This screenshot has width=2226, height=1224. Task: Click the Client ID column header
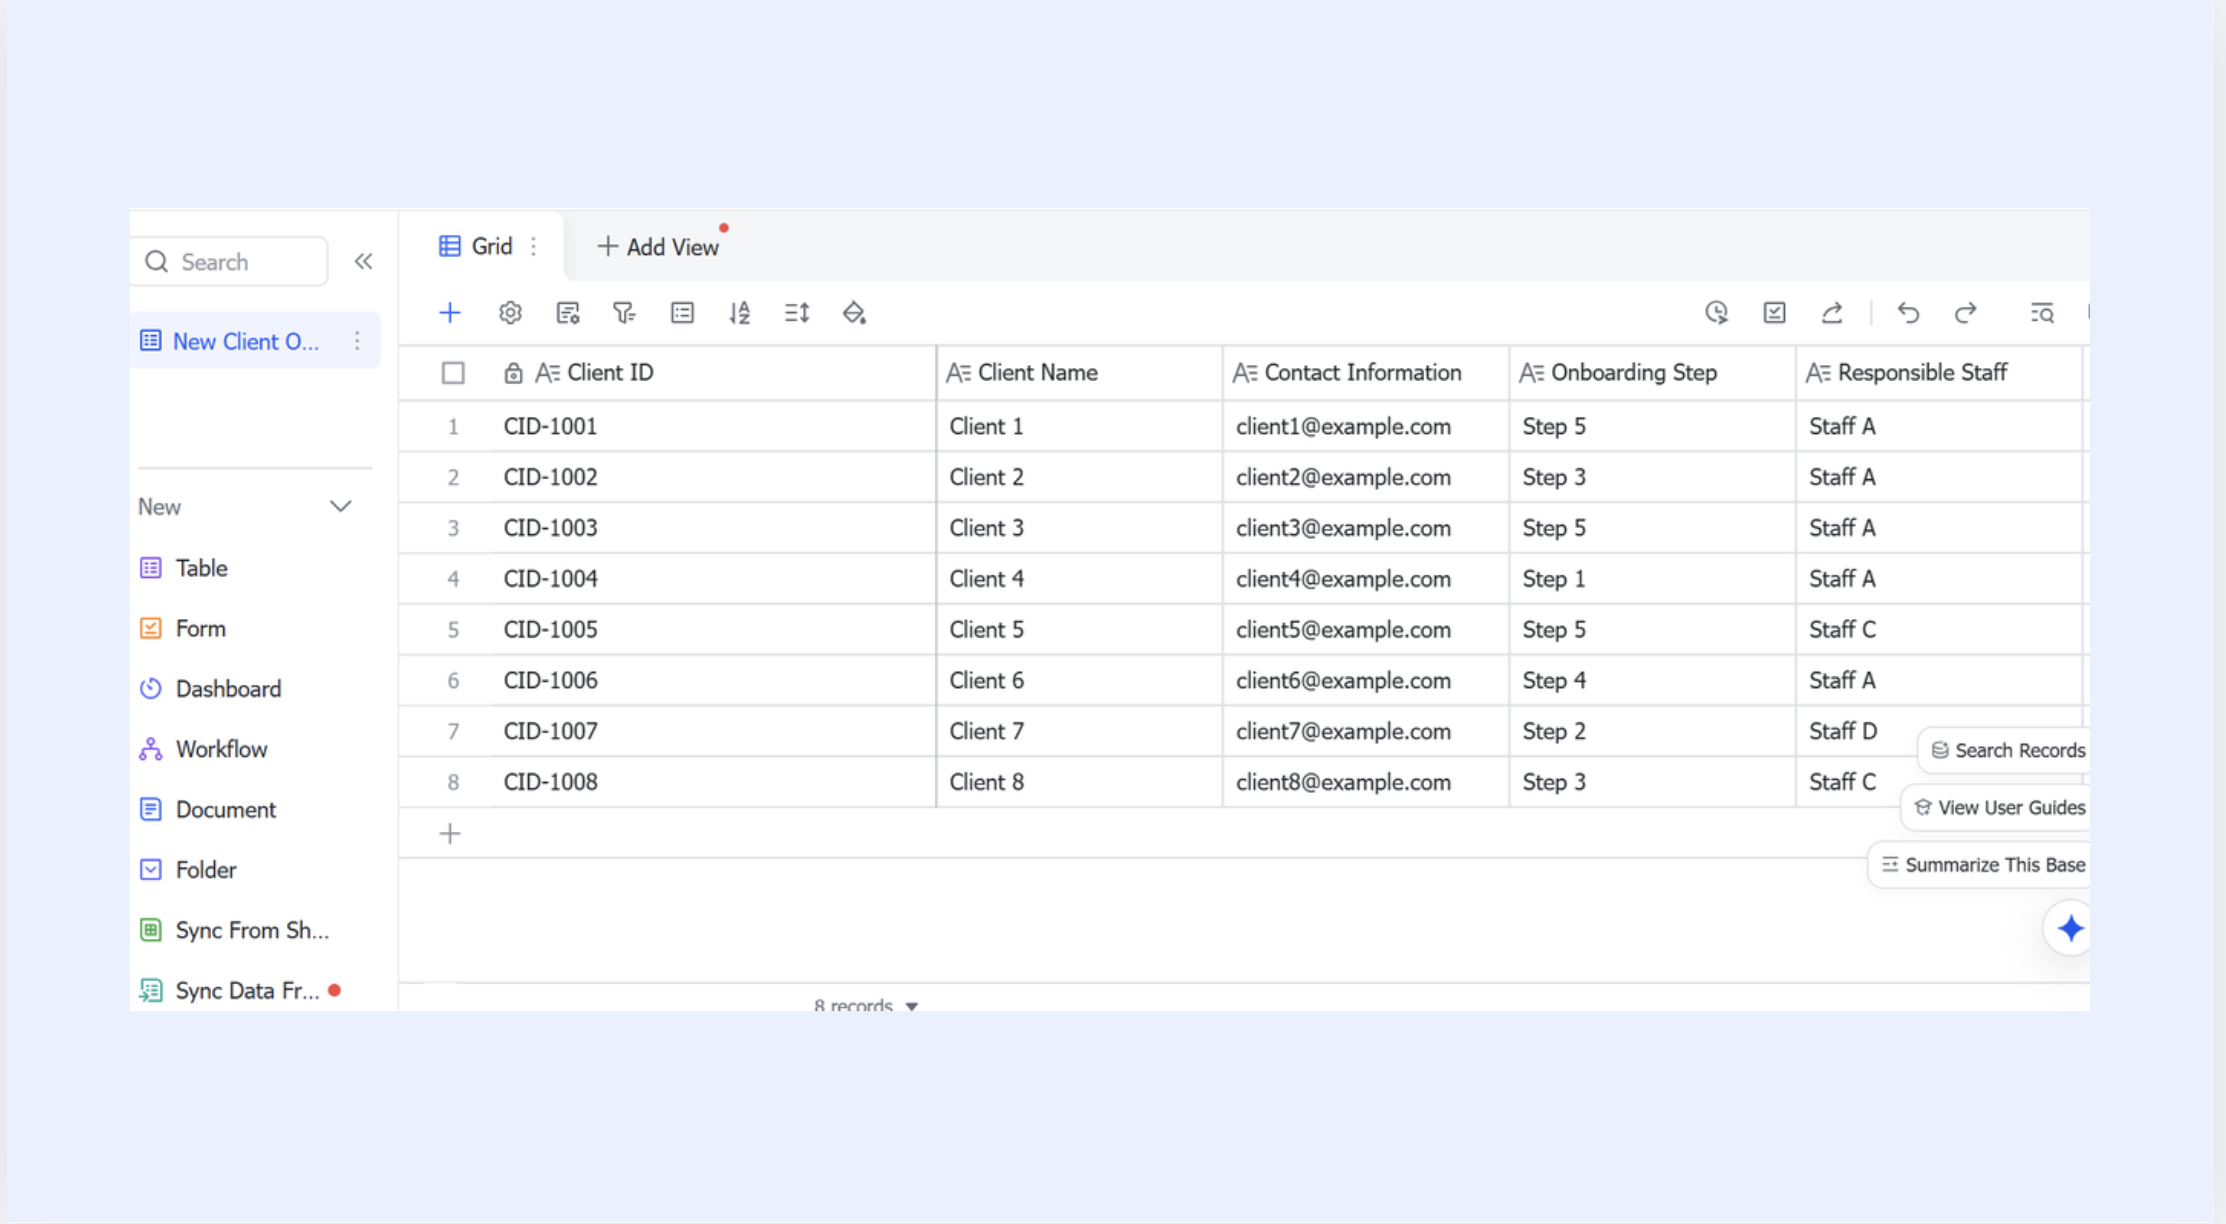coord(667,373)
